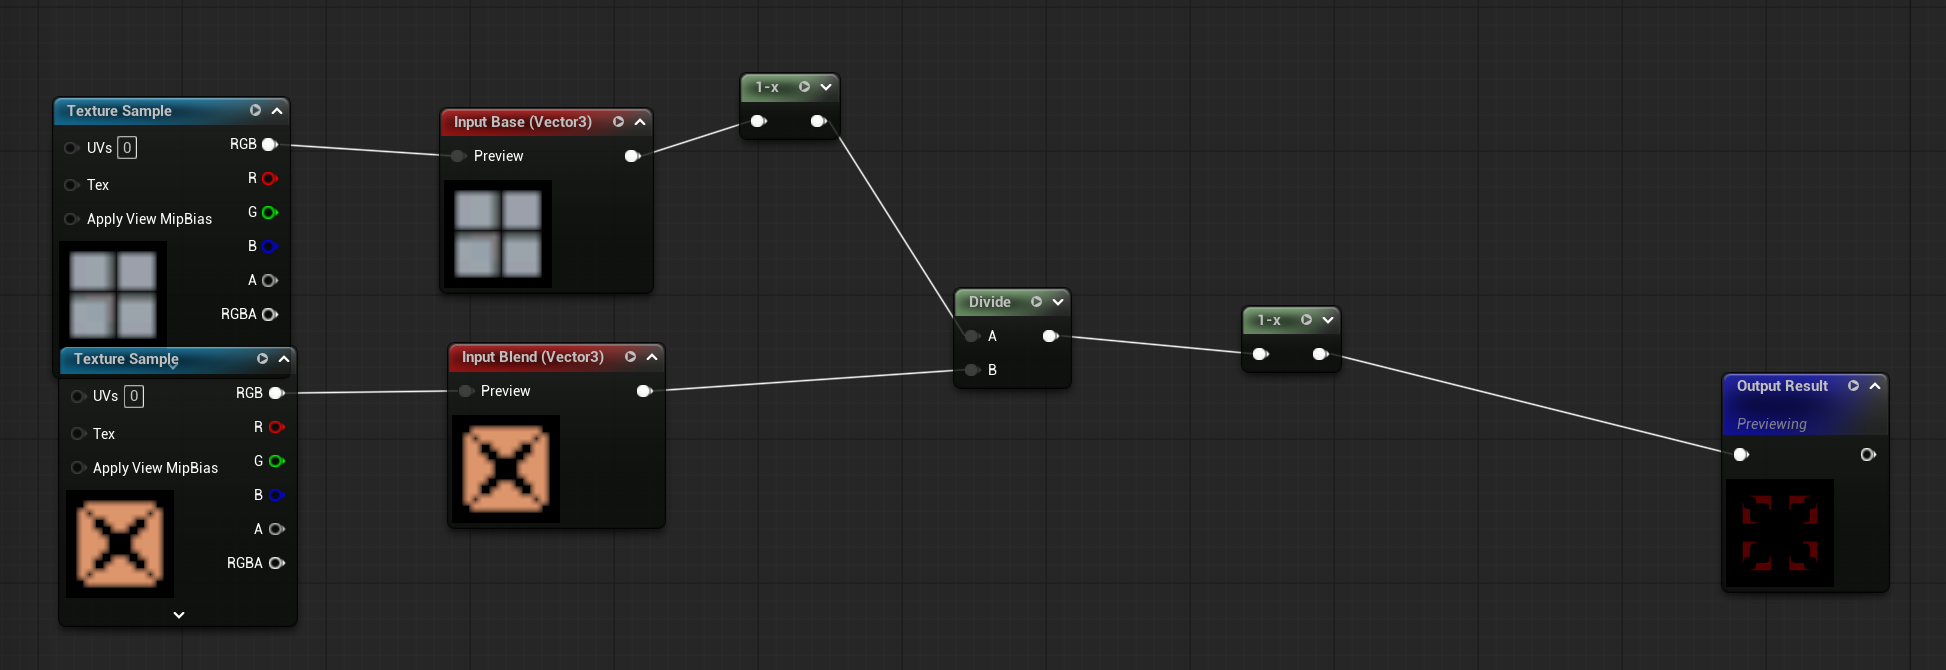Click advanced pins arrow under orange-X Texture Sample
1946x670 pixels.
[179, 615]
